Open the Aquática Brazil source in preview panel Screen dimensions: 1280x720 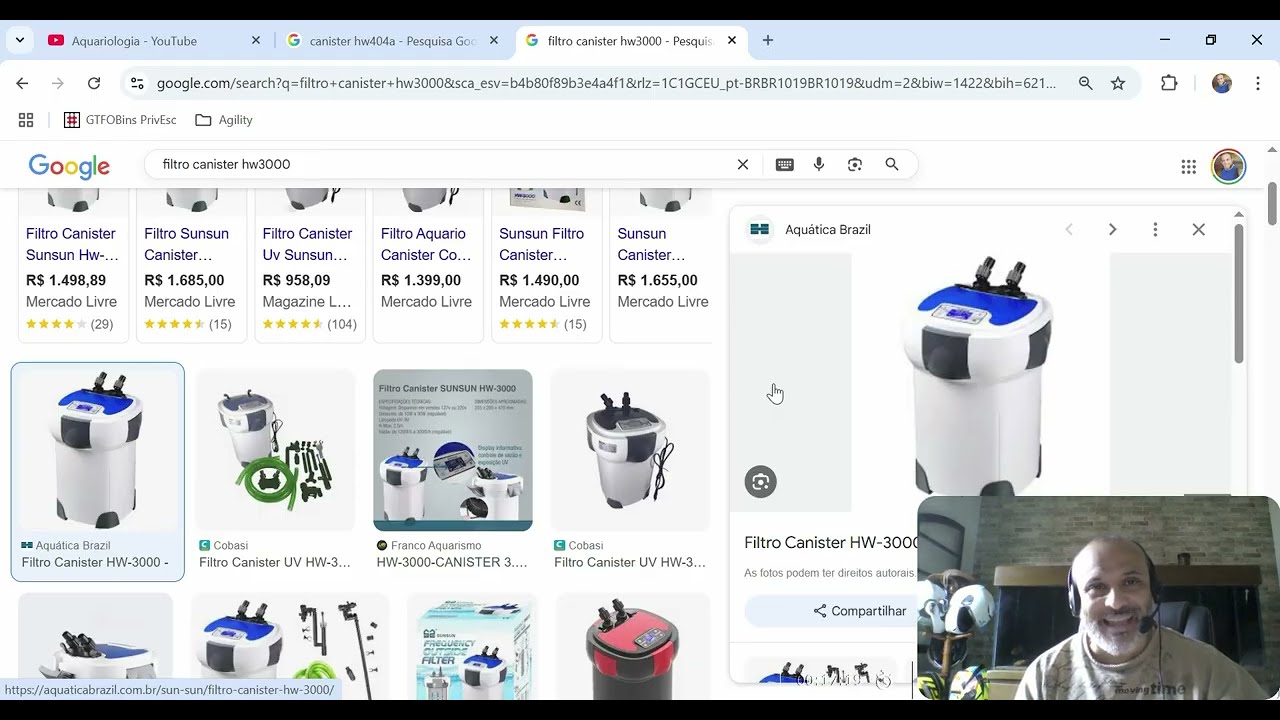(811, 230)
